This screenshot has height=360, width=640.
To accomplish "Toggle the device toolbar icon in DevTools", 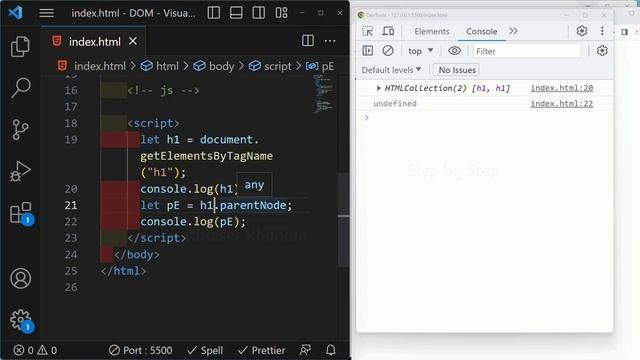I will click(x=388, y=31).
